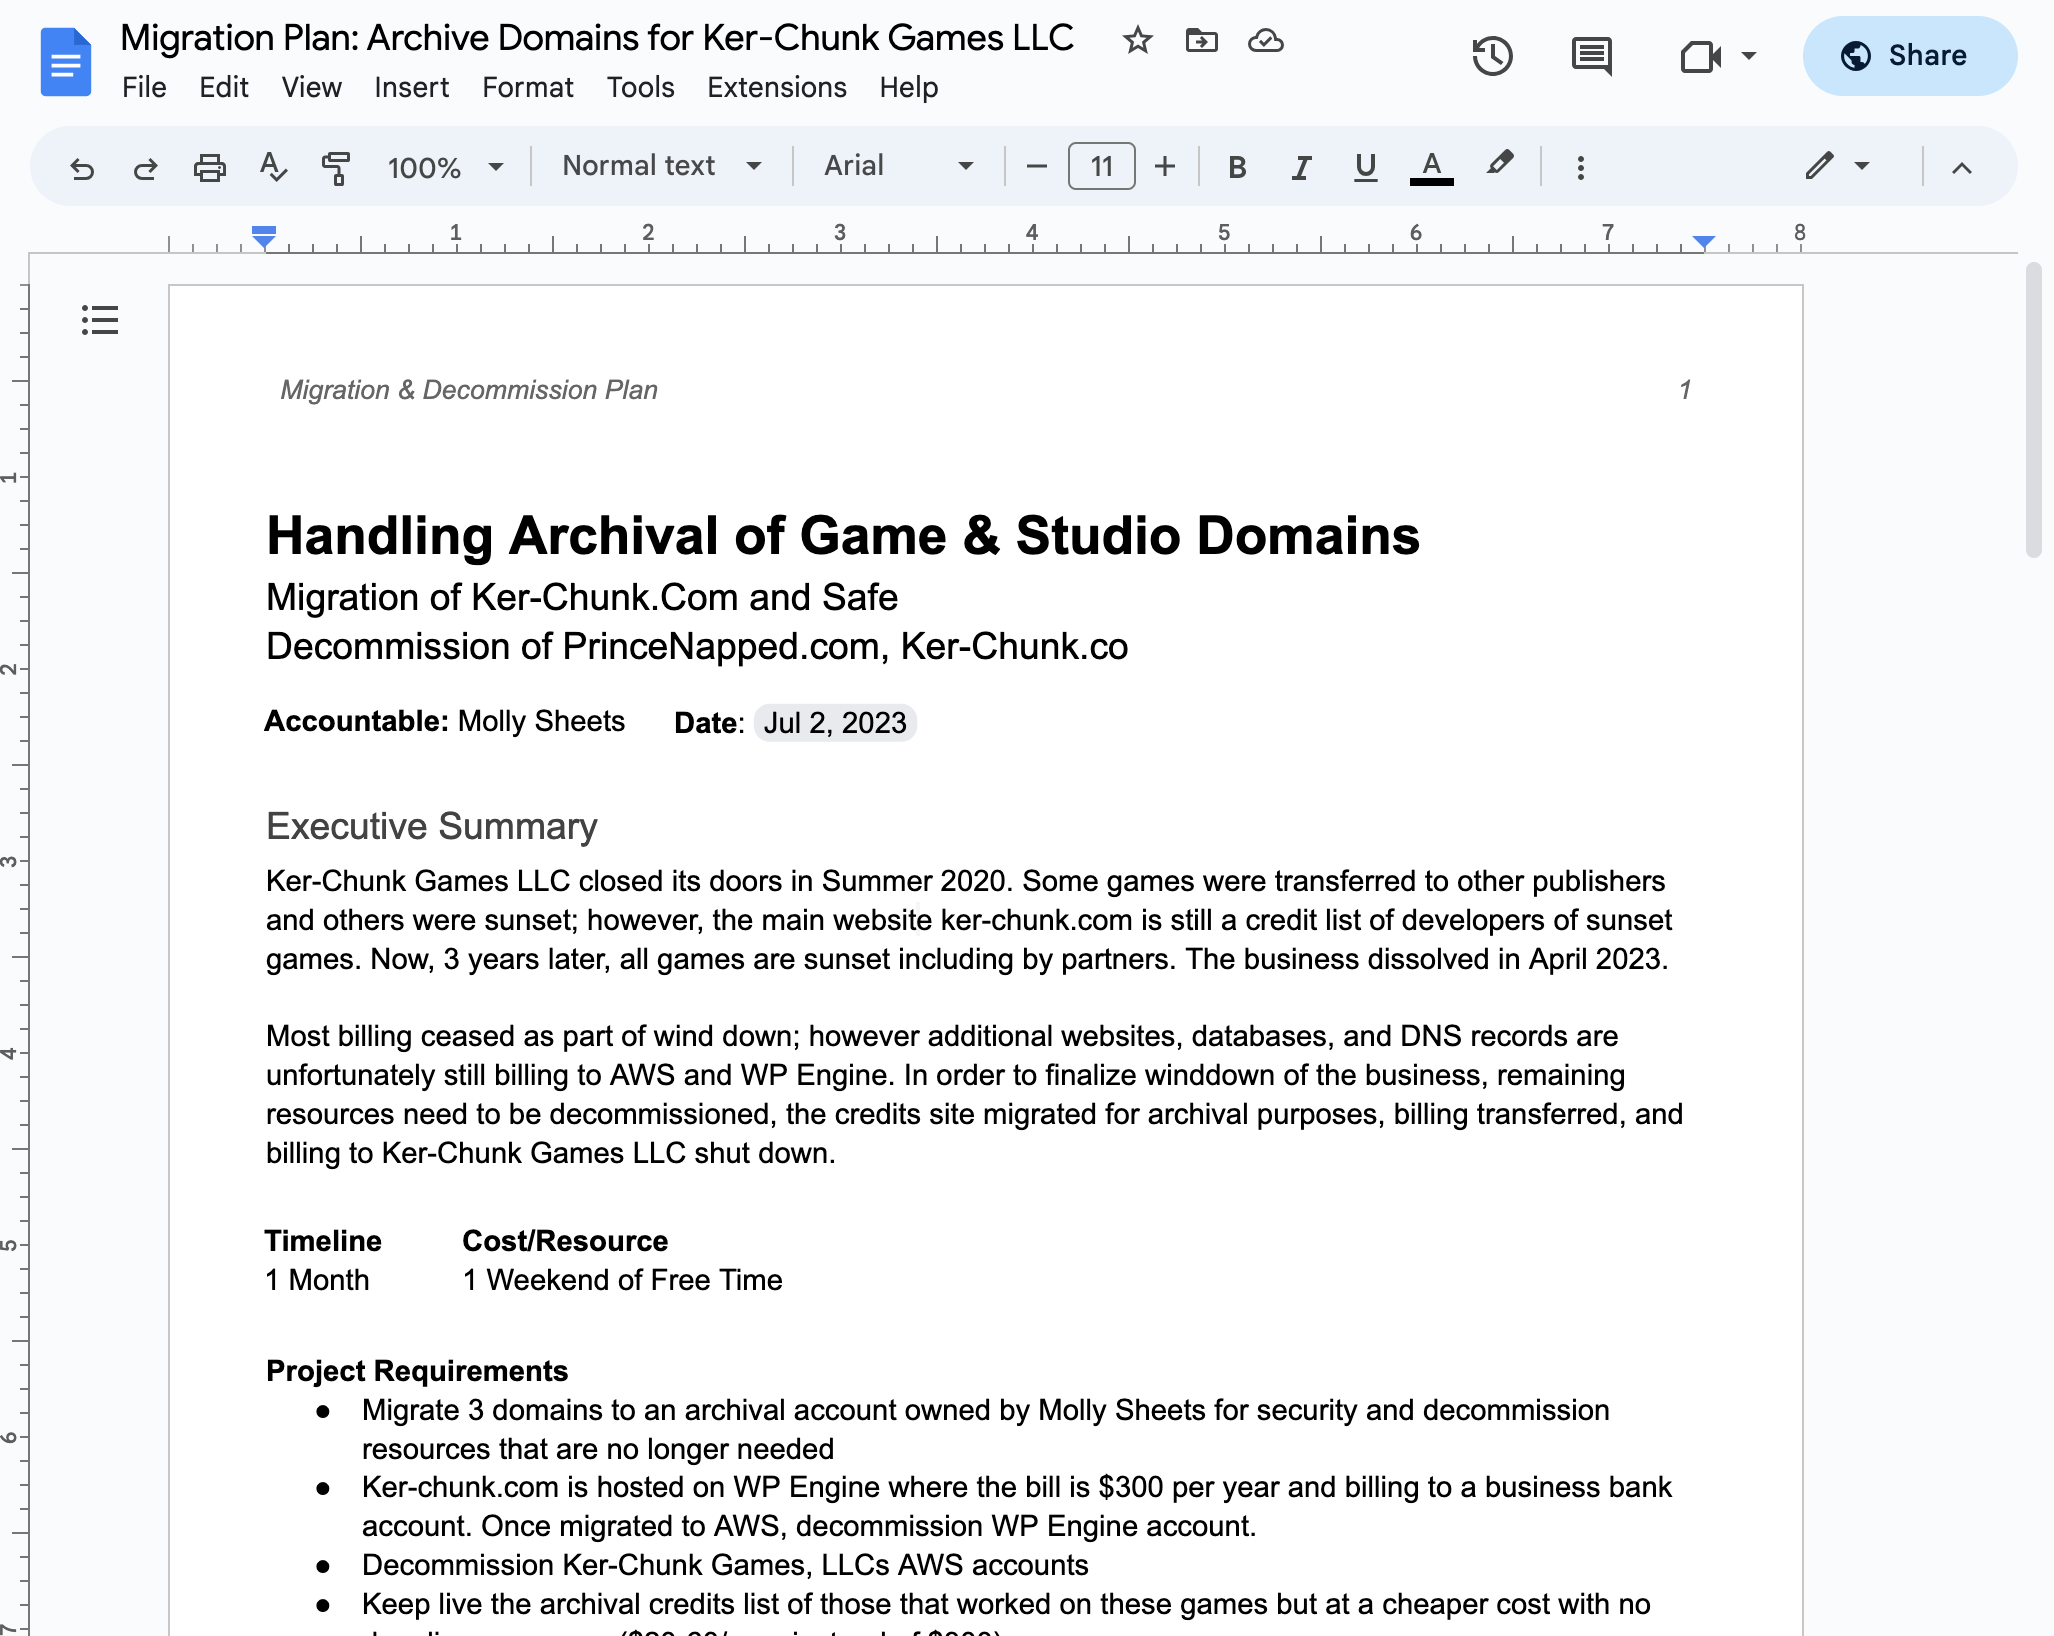
Task: Show document outline icon
Action: pos(100,320)
